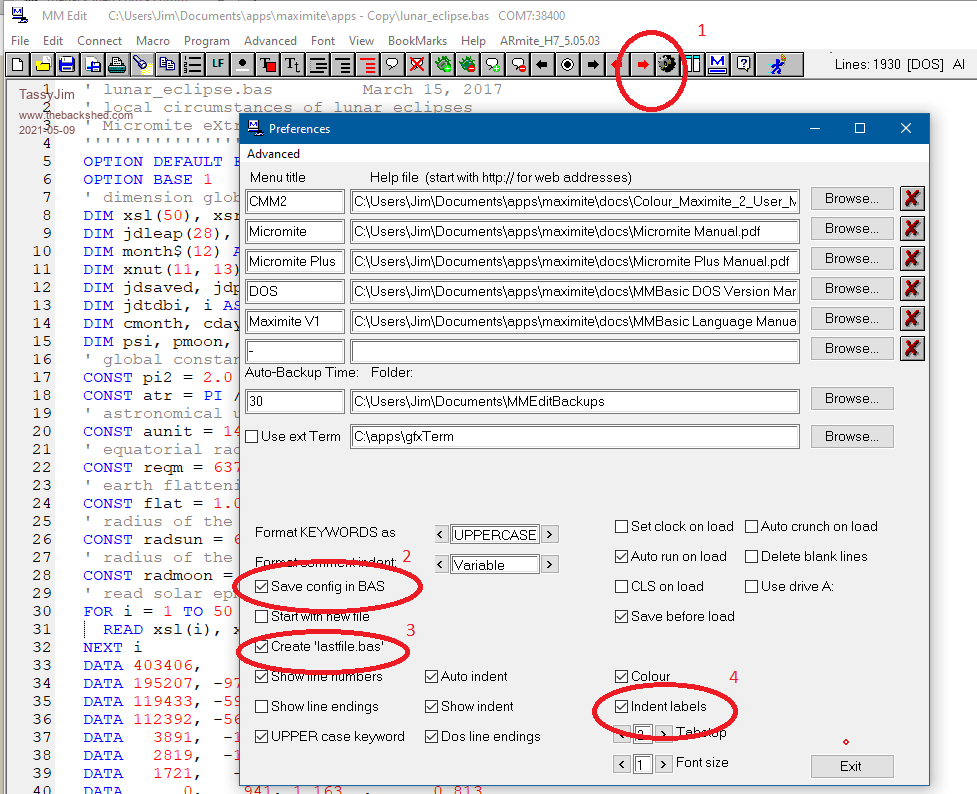The height and width of the screenshot is (794, 977).
Task: Click the running man icon in toolbar
Action: [x=777, y=65]
